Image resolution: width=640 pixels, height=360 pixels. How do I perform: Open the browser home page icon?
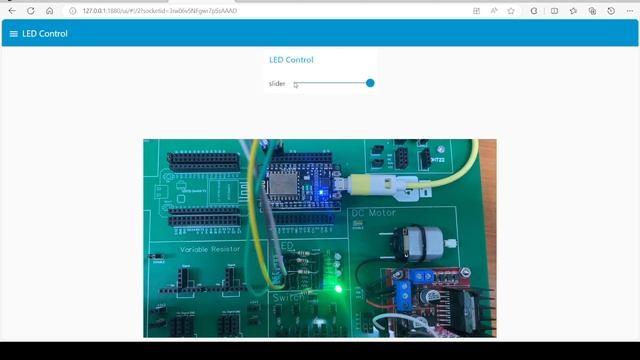[49, 11]
